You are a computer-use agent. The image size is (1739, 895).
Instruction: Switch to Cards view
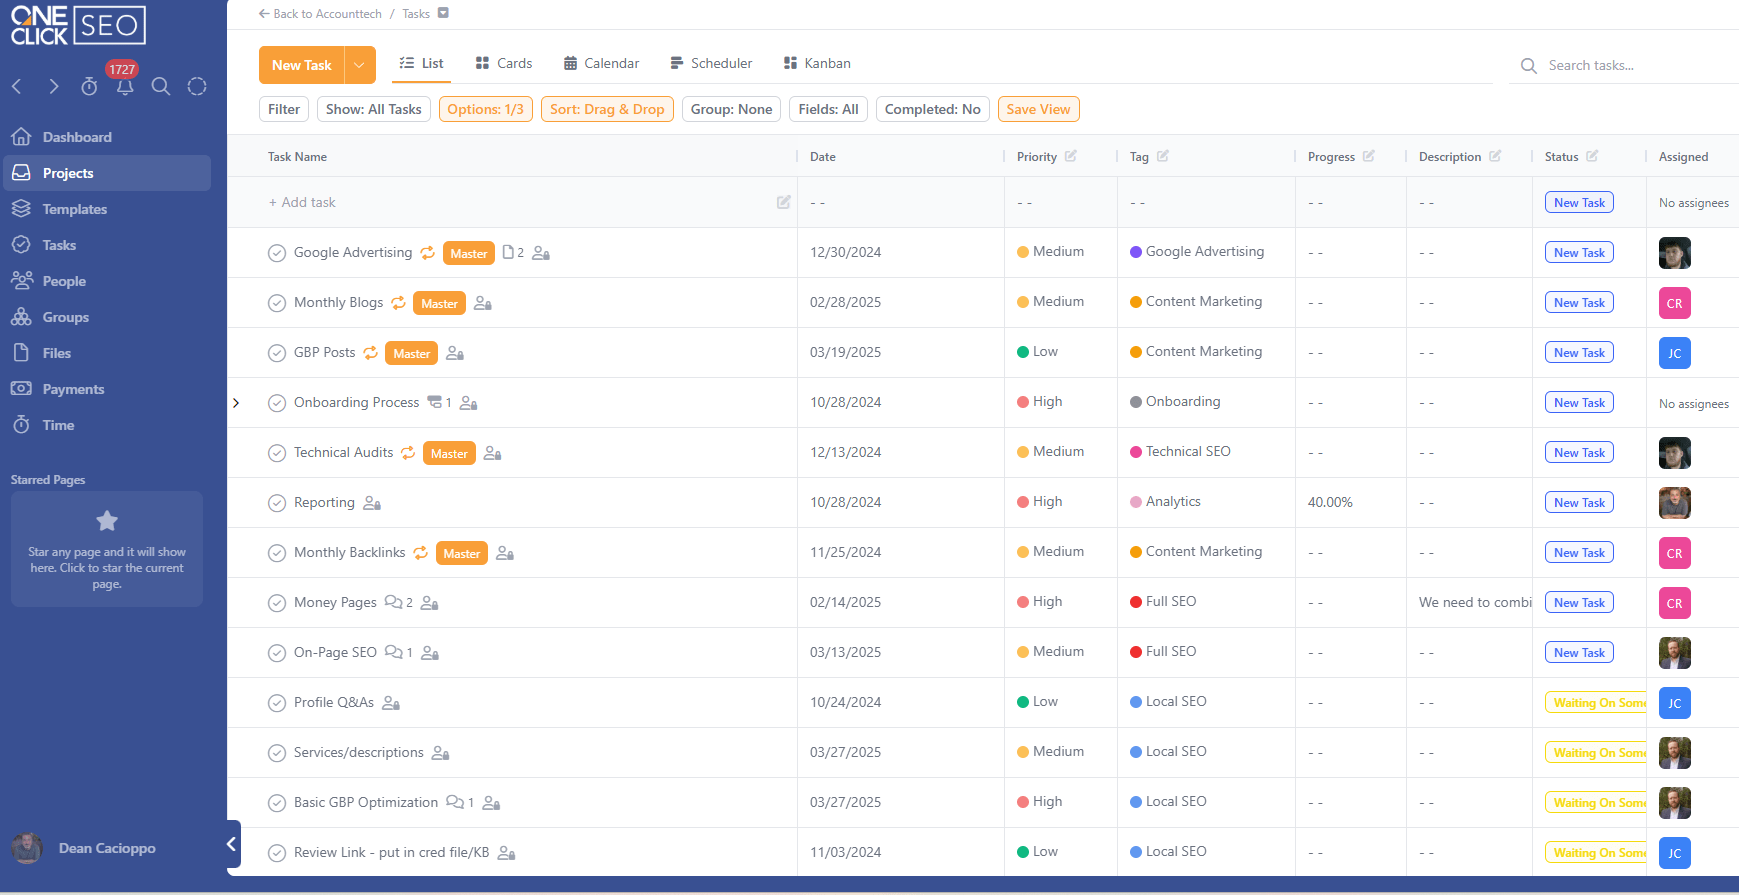coord(504,63)
